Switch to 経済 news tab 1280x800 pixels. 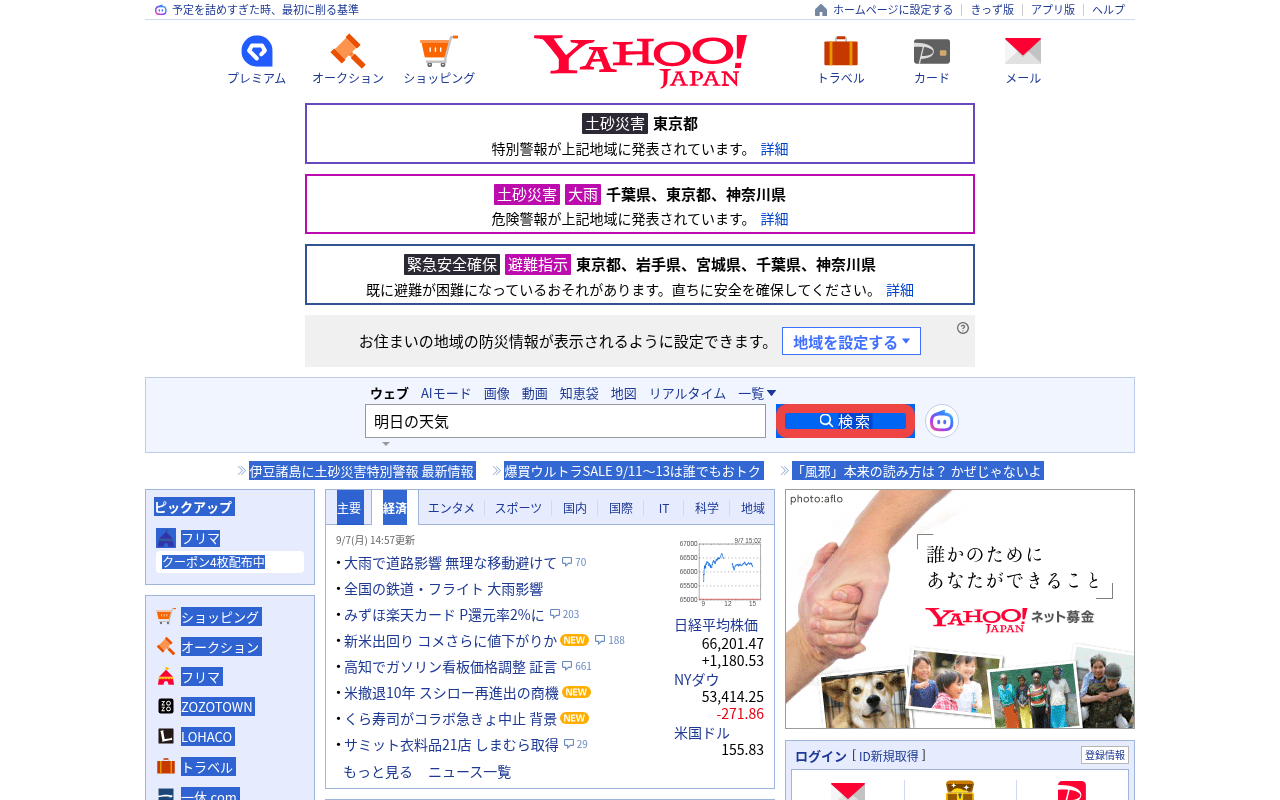(395, 508)
